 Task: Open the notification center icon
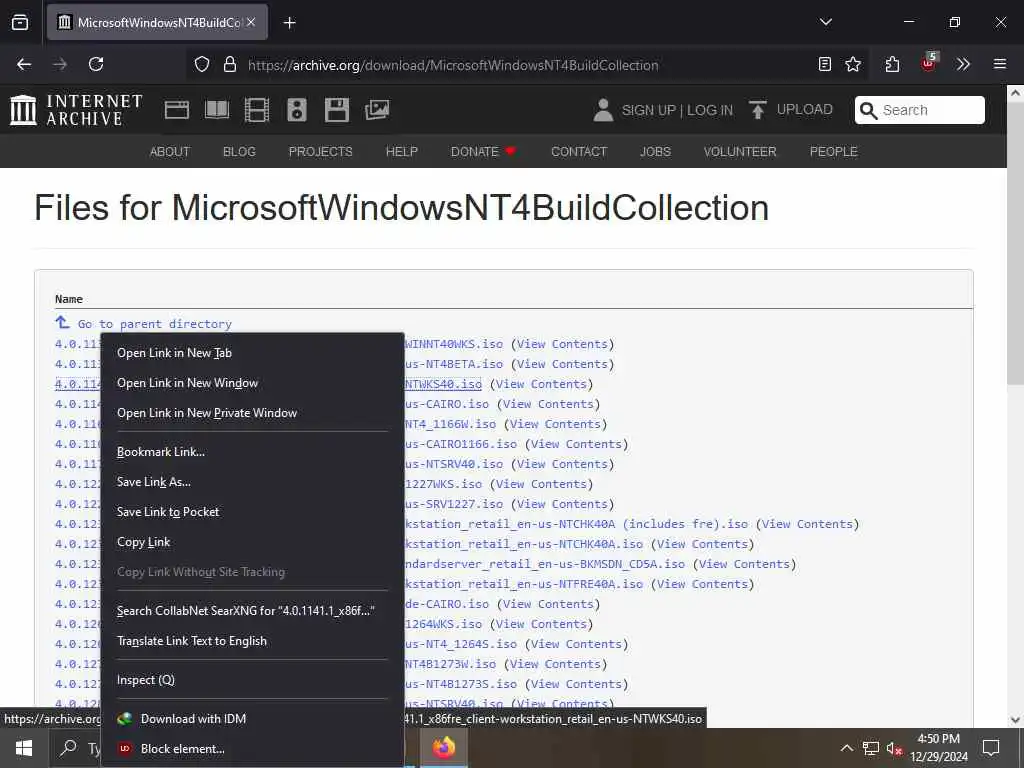pyautogui.click(x=991, y=748)
